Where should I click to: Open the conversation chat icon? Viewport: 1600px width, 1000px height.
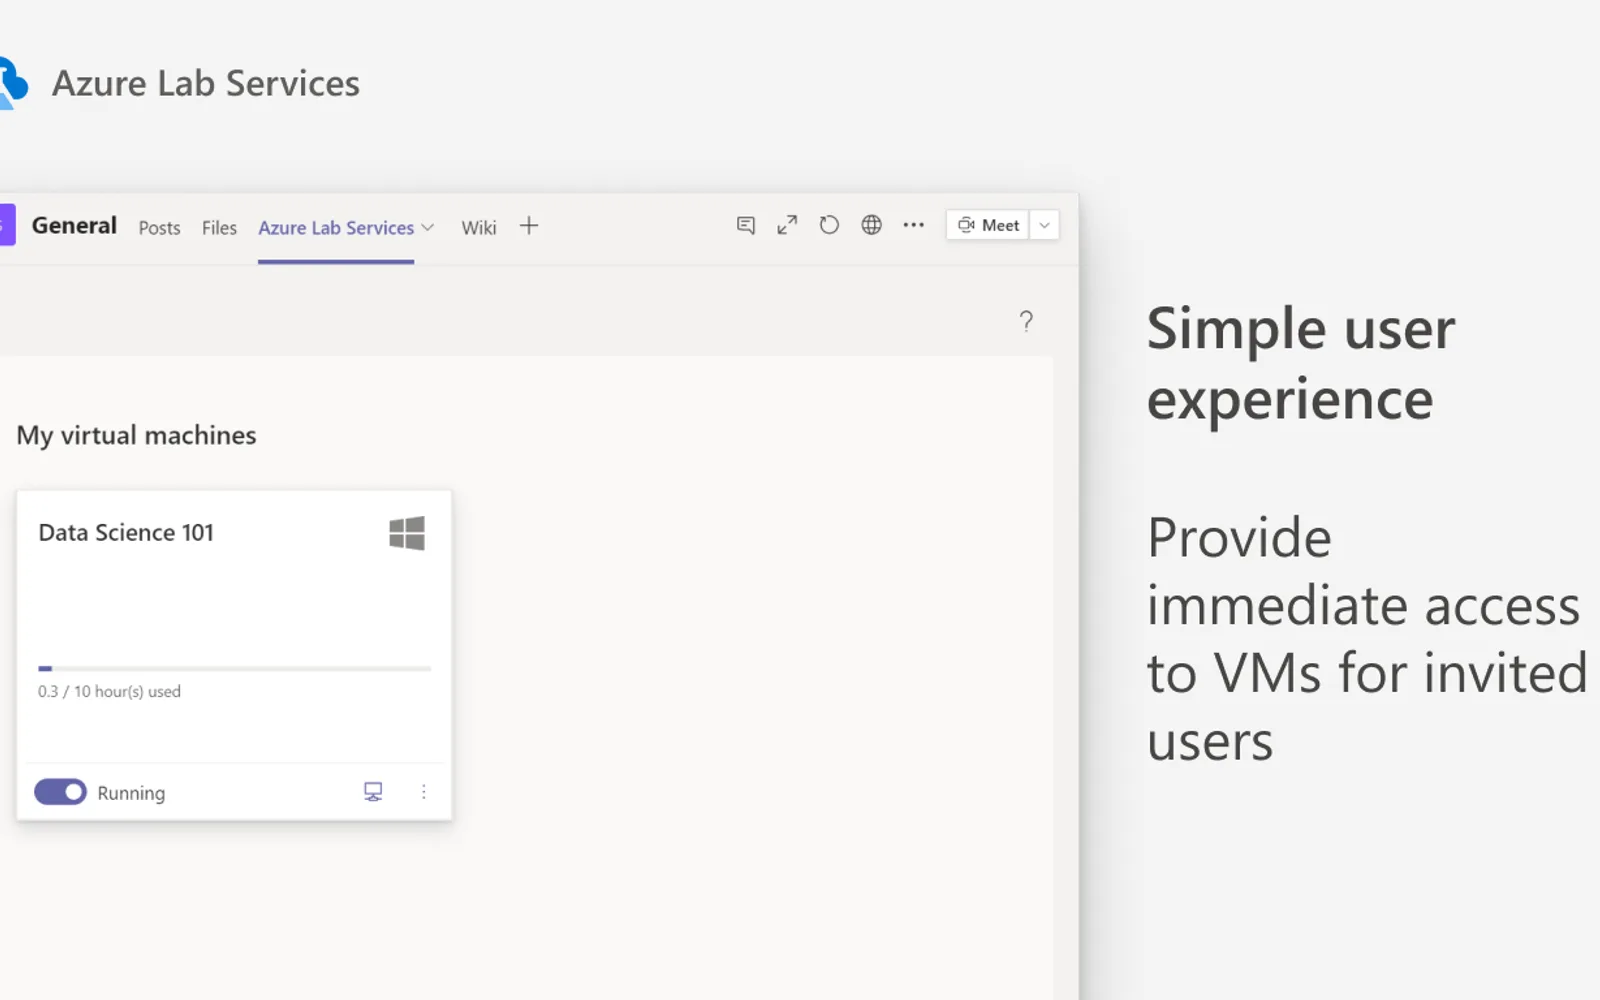point(746,225)
